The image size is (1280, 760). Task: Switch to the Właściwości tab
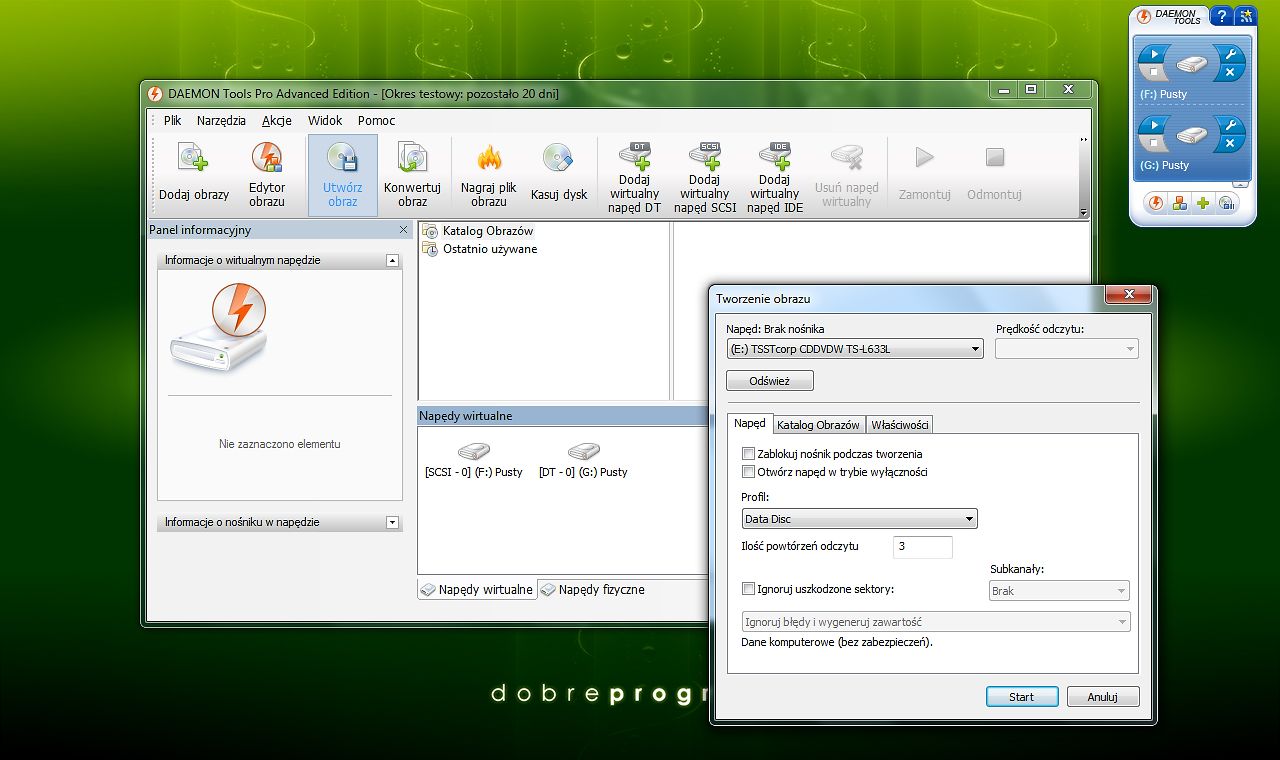click(x=900, y=425)
